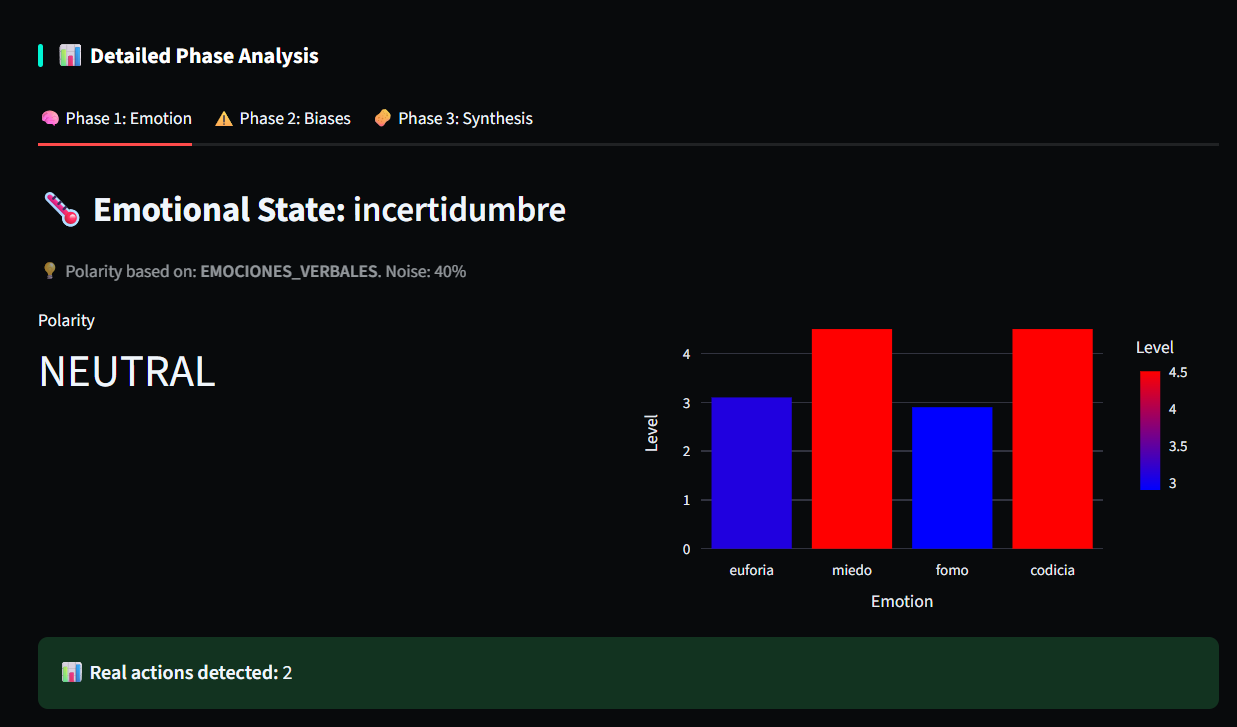Click the NEUTRAL polarity value
The width and height of the screenshot is (1237, 727).
tap(127, 372)
